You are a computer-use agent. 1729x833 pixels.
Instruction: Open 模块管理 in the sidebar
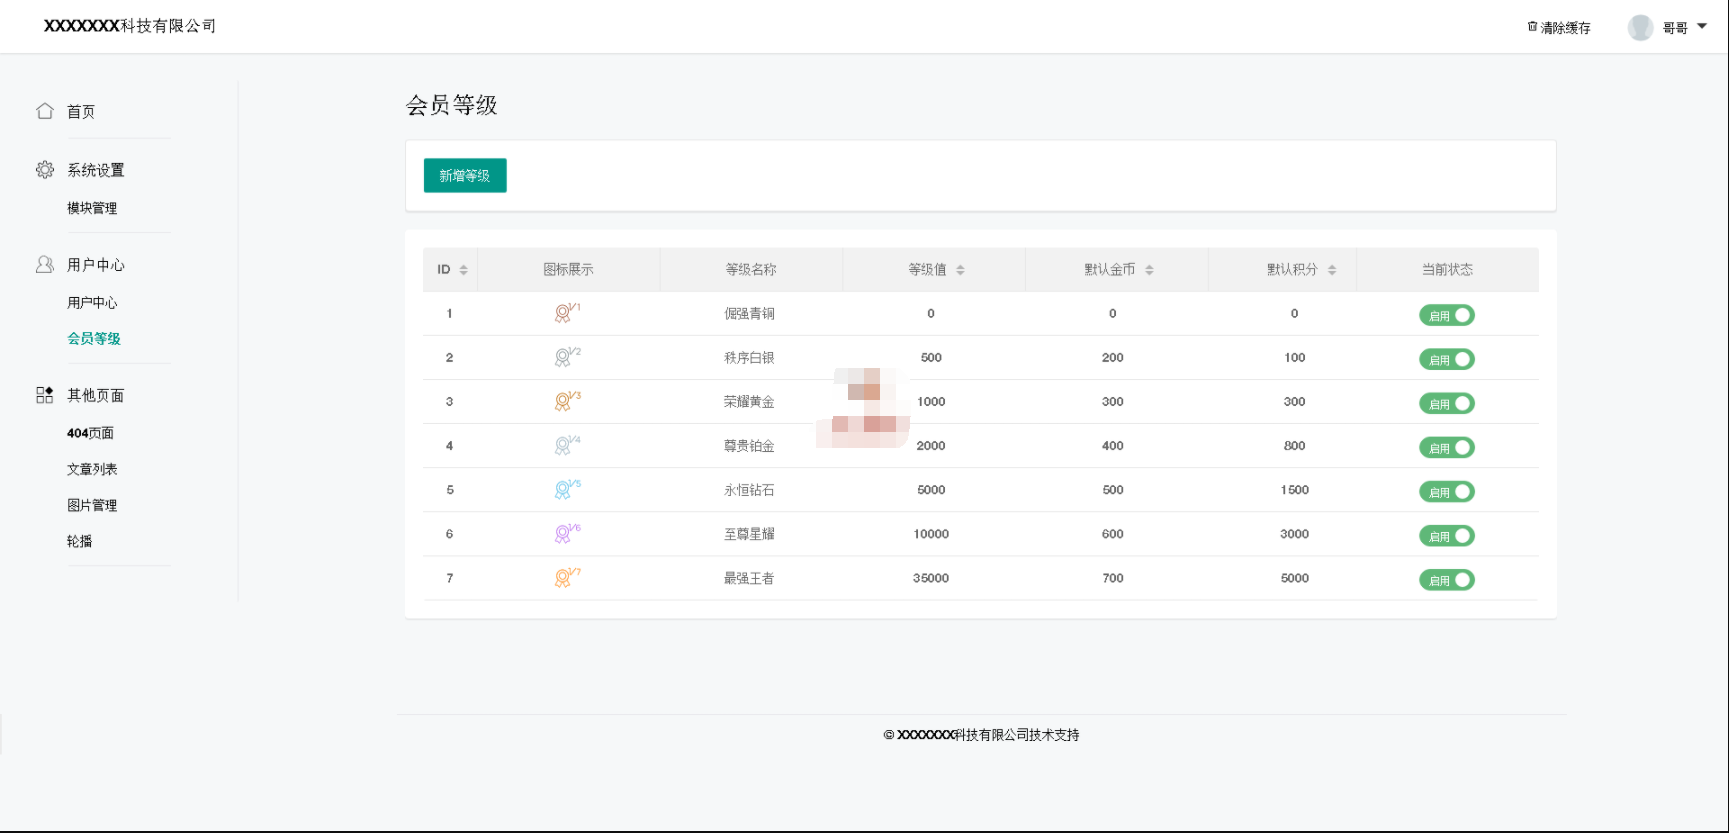92,208
